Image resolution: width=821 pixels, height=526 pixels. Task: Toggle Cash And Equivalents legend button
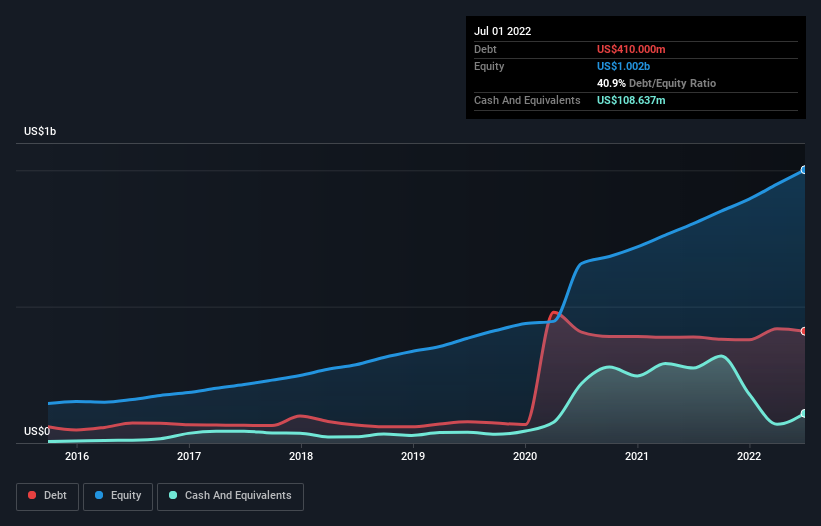230,496
